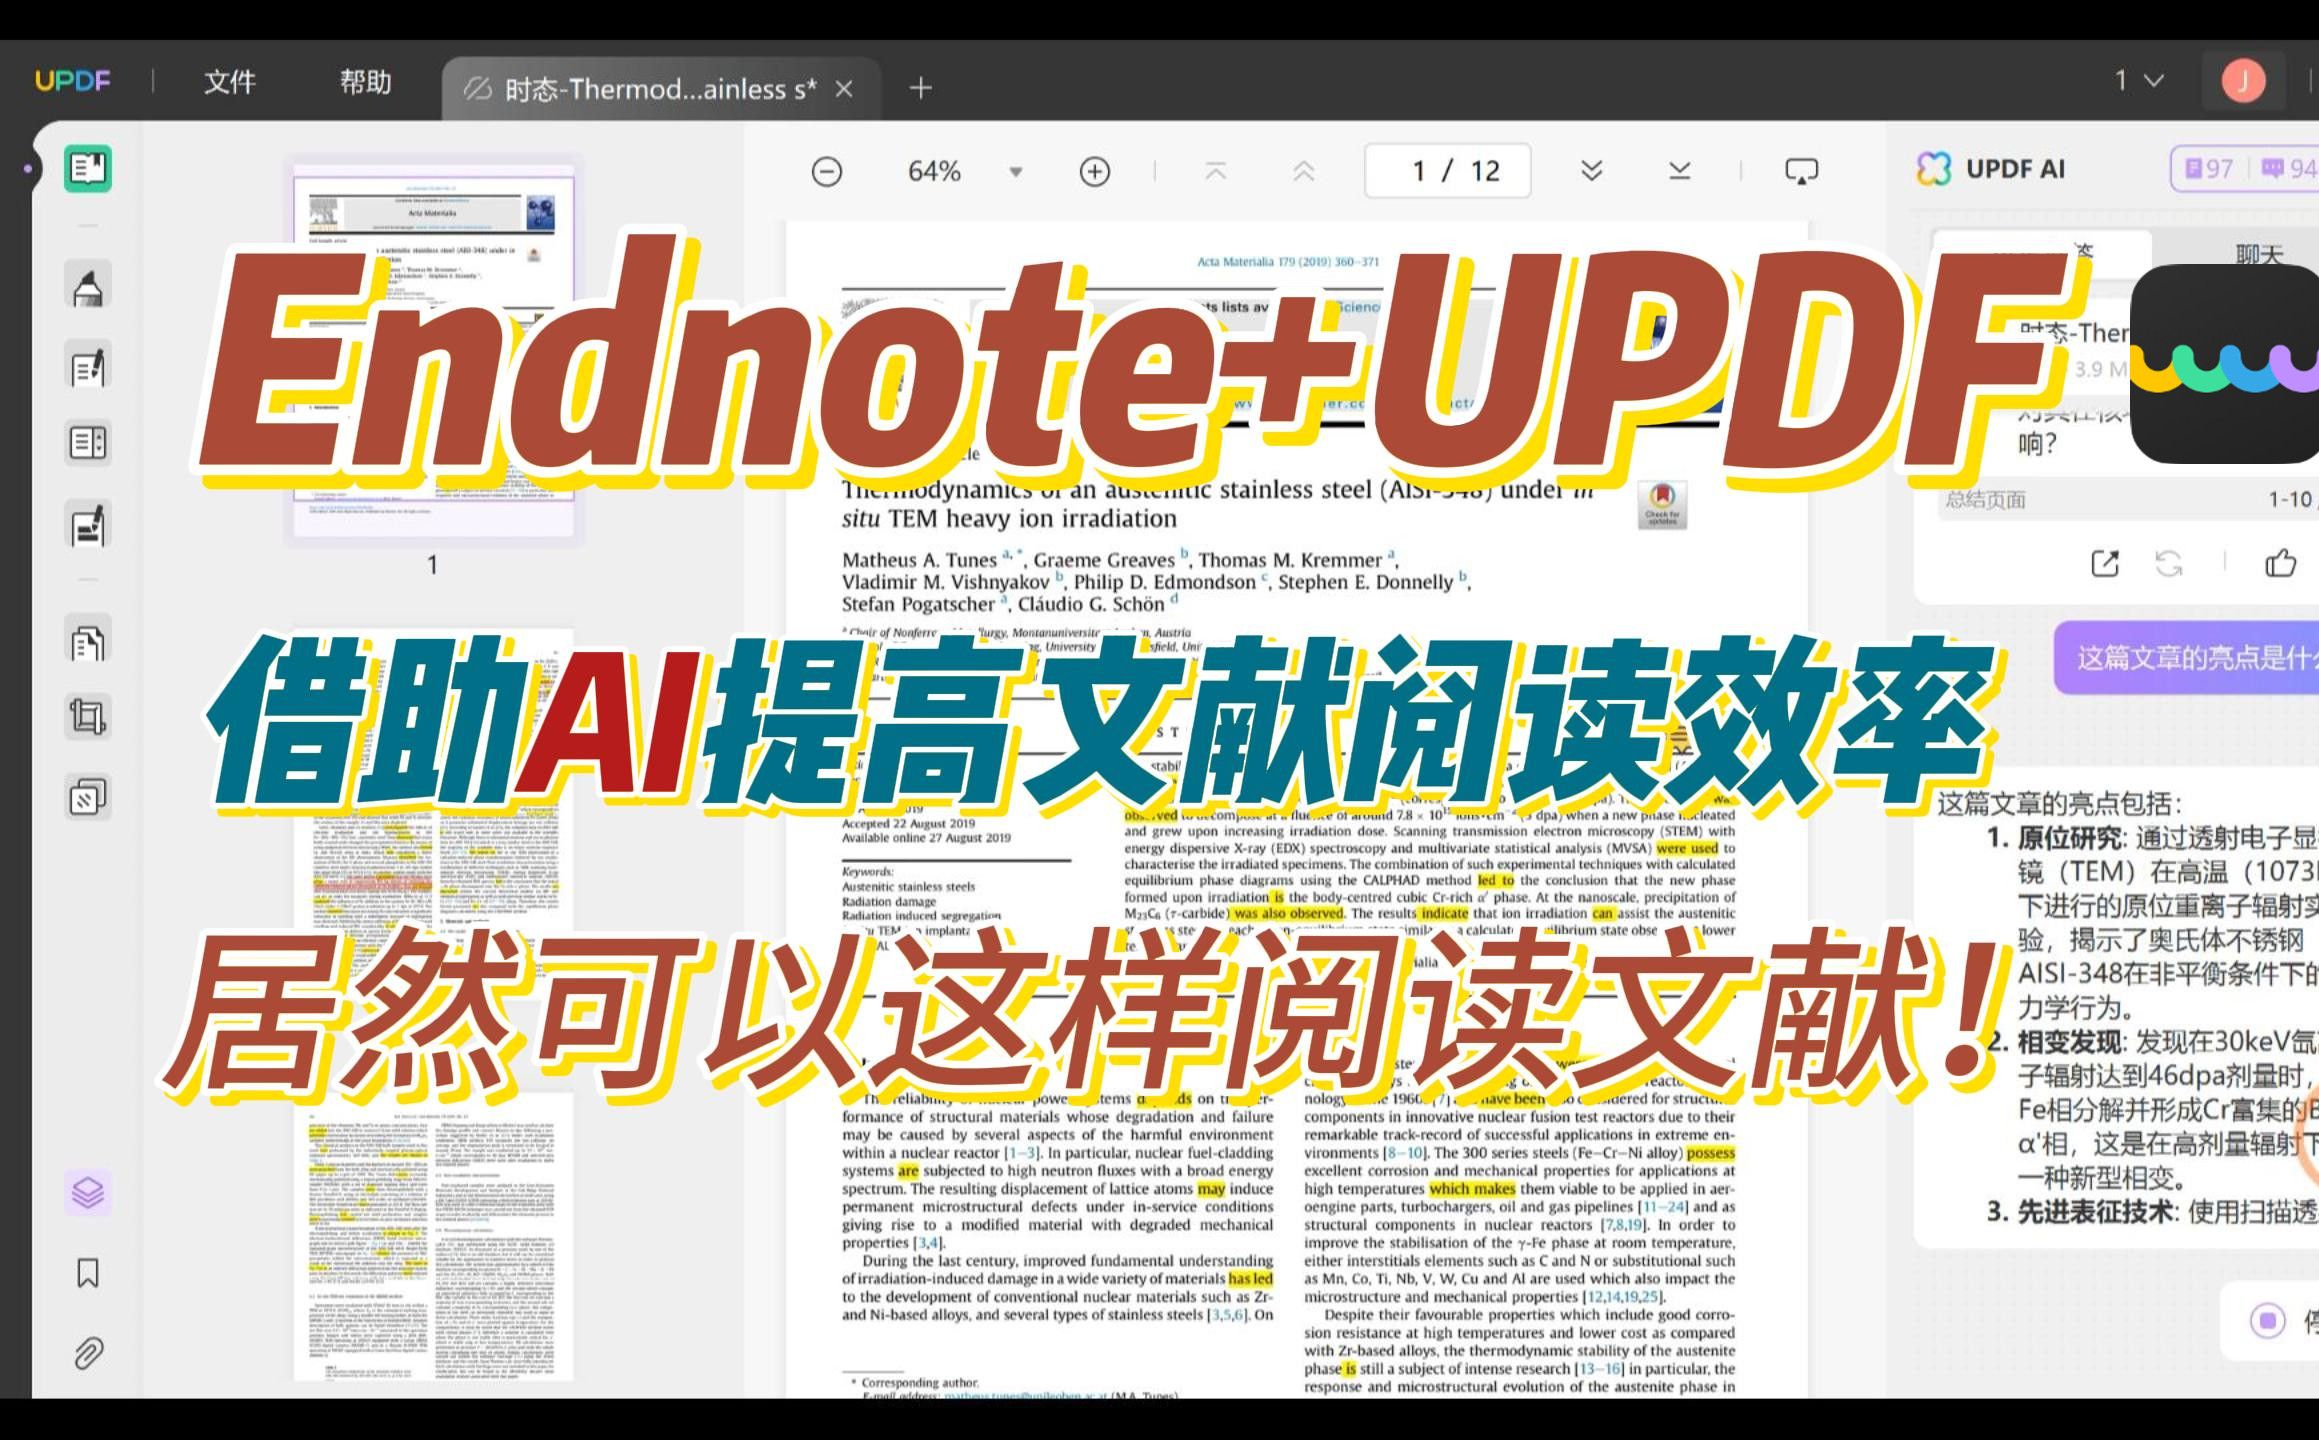The width and height of the screenshot is (2319, 1440).
Task: Jump to the last page
Action: click(1679, 172)
